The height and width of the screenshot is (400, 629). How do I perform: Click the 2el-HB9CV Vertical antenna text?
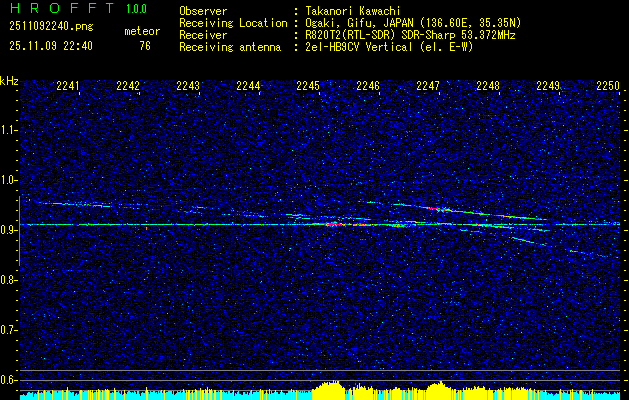388,47
